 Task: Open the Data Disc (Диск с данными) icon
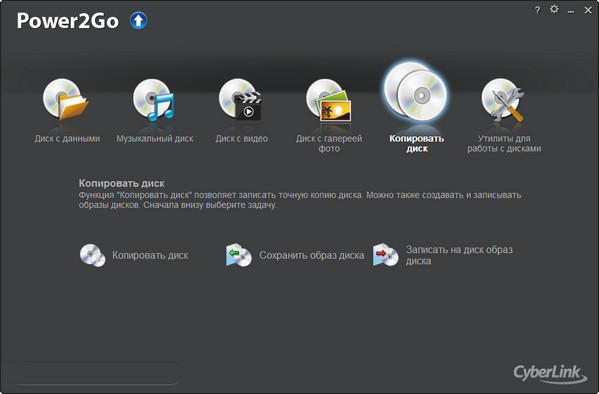pyautogui.click(x=66, y=99)
